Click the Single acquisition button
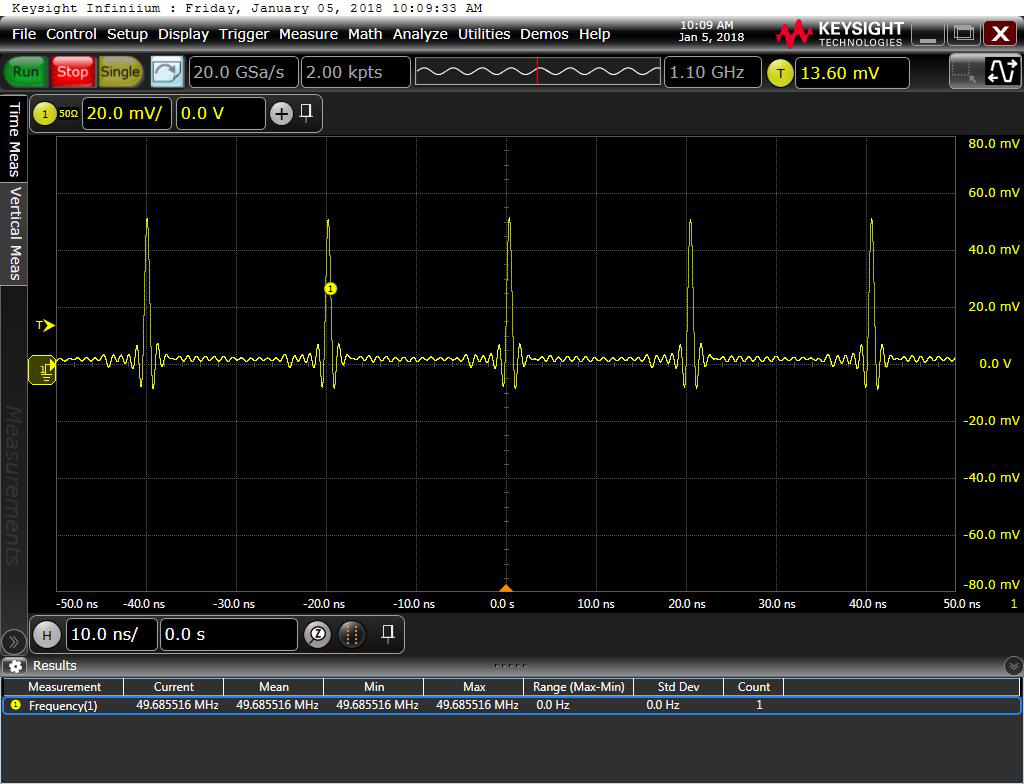1024x784 pixels. [x=120, y=72]
